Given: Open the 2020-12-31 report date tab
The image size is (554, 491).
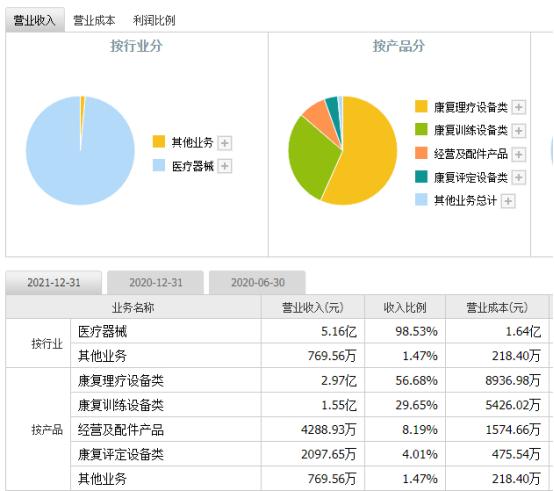Looking at the screenshot, I should (155, 283).
